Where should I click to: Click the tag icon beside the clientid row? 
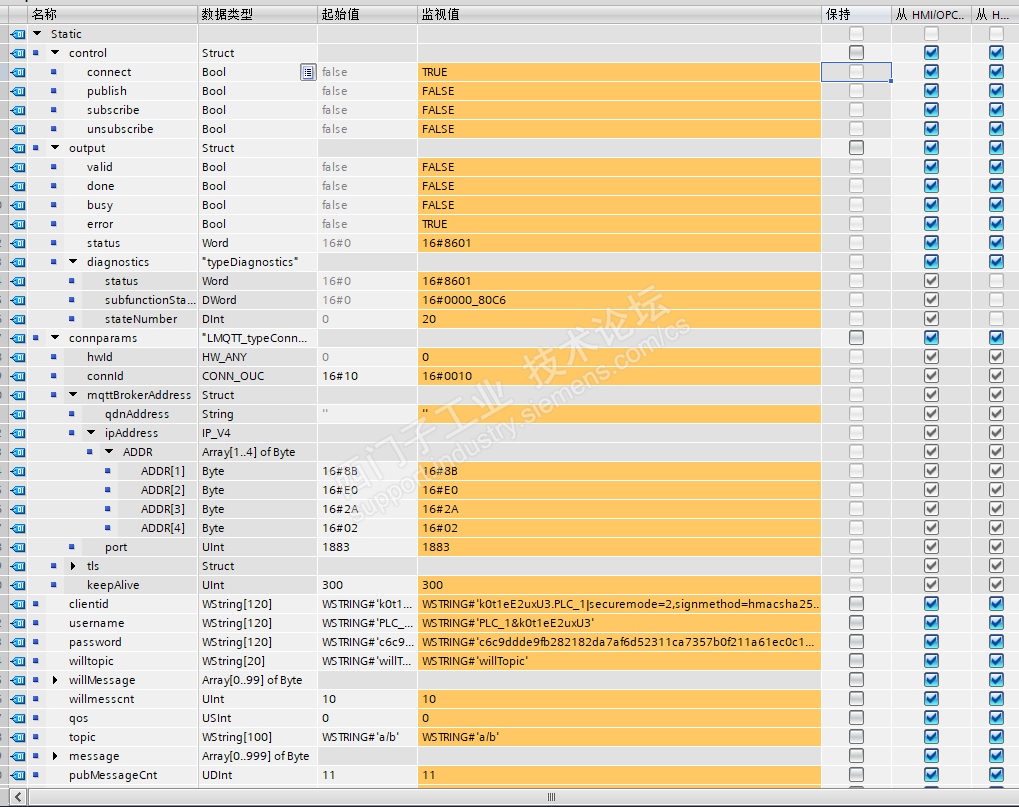18,604
